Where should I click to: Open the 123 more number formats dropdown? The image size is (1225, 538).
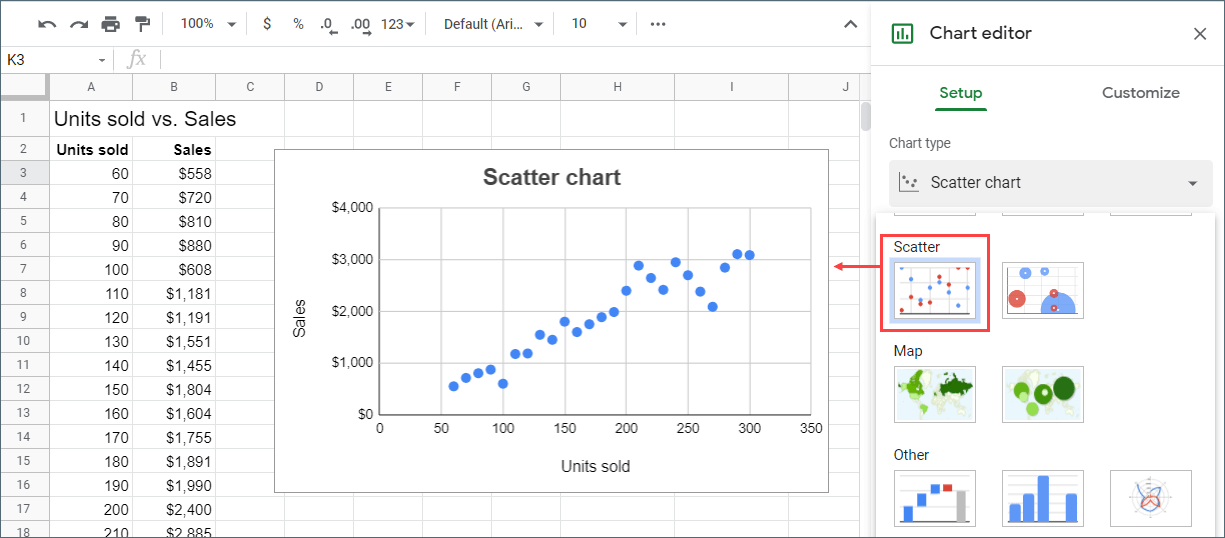[x=398, y=24]
